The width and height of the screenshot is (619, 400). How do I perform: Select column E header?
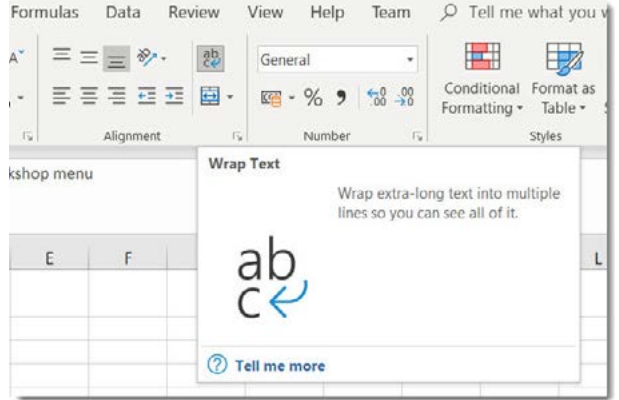click(x=49, y=259)
